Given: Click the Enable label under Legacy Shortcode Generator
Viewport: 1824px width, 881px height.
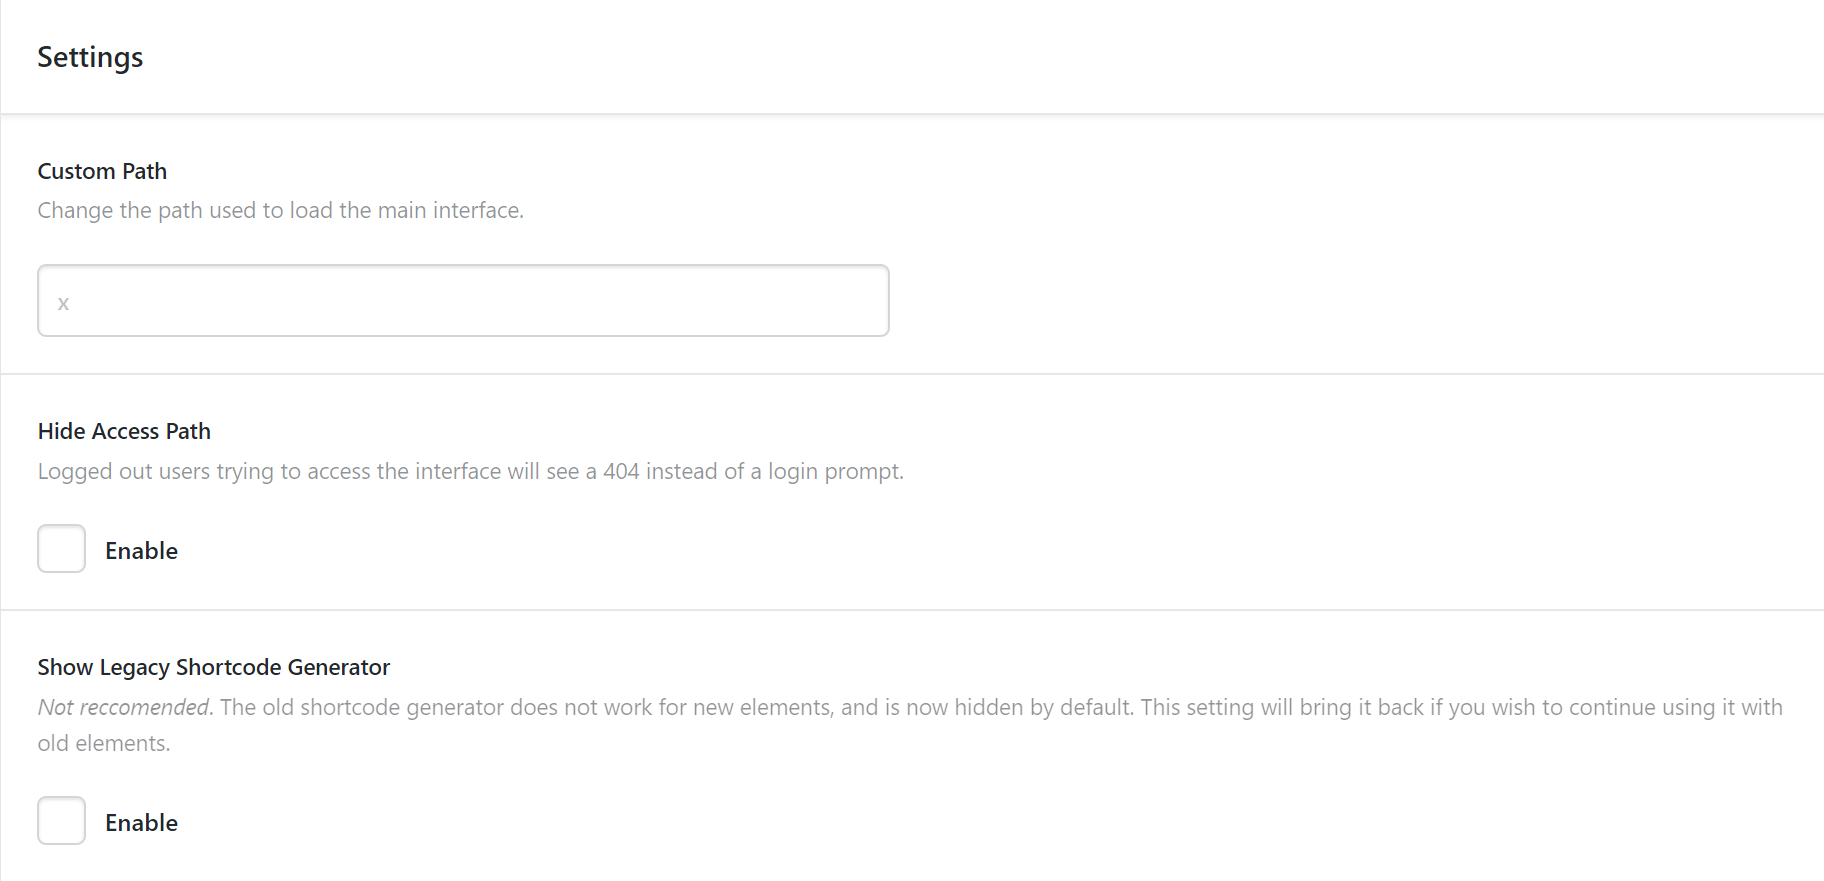Looking at the screenshot, I should tap(141, 823).
